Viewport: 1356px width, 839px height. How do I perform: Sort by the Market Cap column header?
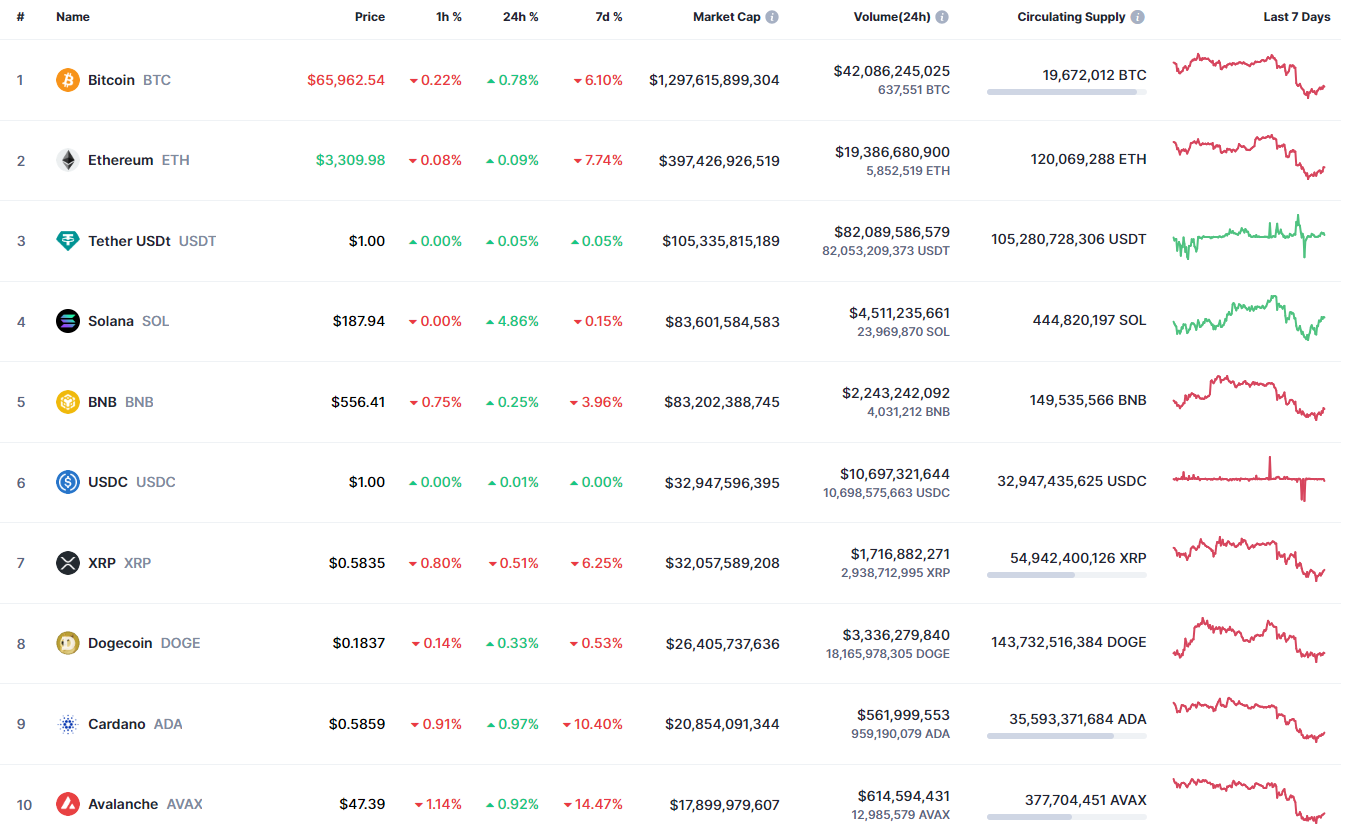point(727,17)
